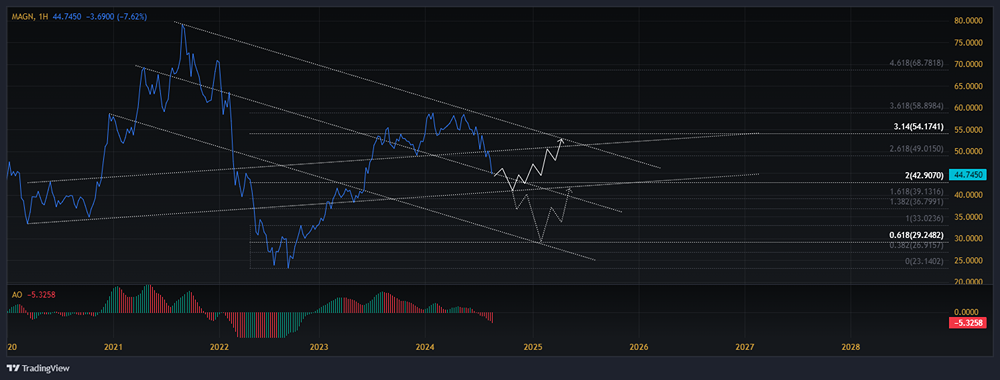Click the -3.6900 (-7.62%) change value
Screen dimensions: 1000x380
click(117, 17)
